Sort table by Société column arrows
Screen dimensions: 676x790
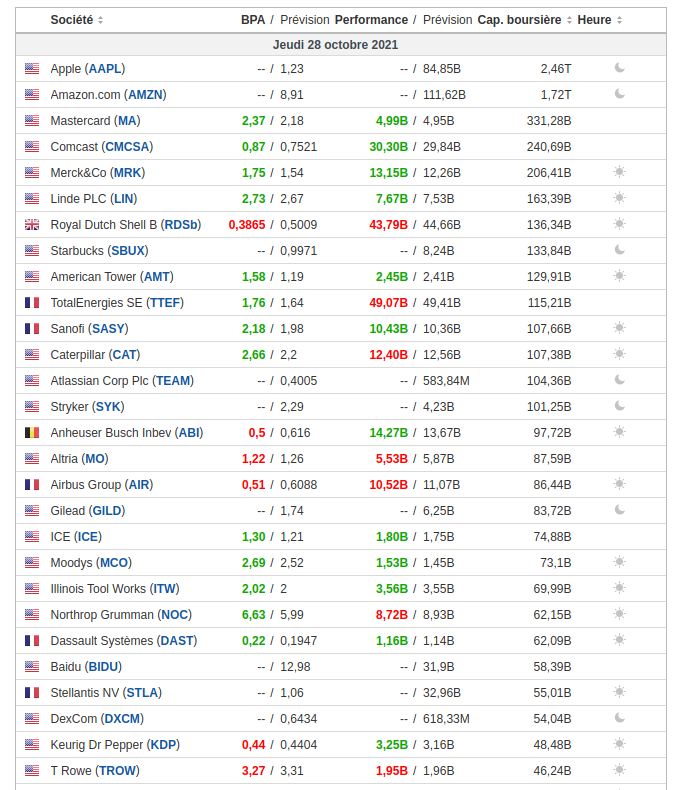pyautogui.click(x=101, y=21)
